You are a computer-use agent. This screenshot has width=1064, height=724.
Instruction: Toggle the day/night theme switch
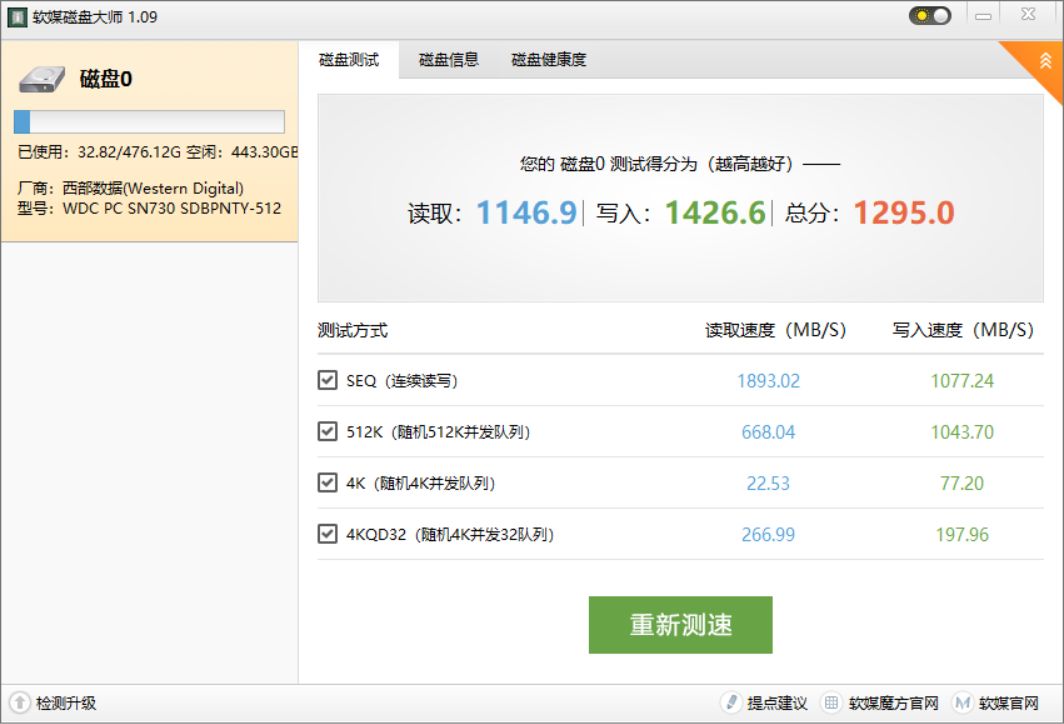(928, 15)
